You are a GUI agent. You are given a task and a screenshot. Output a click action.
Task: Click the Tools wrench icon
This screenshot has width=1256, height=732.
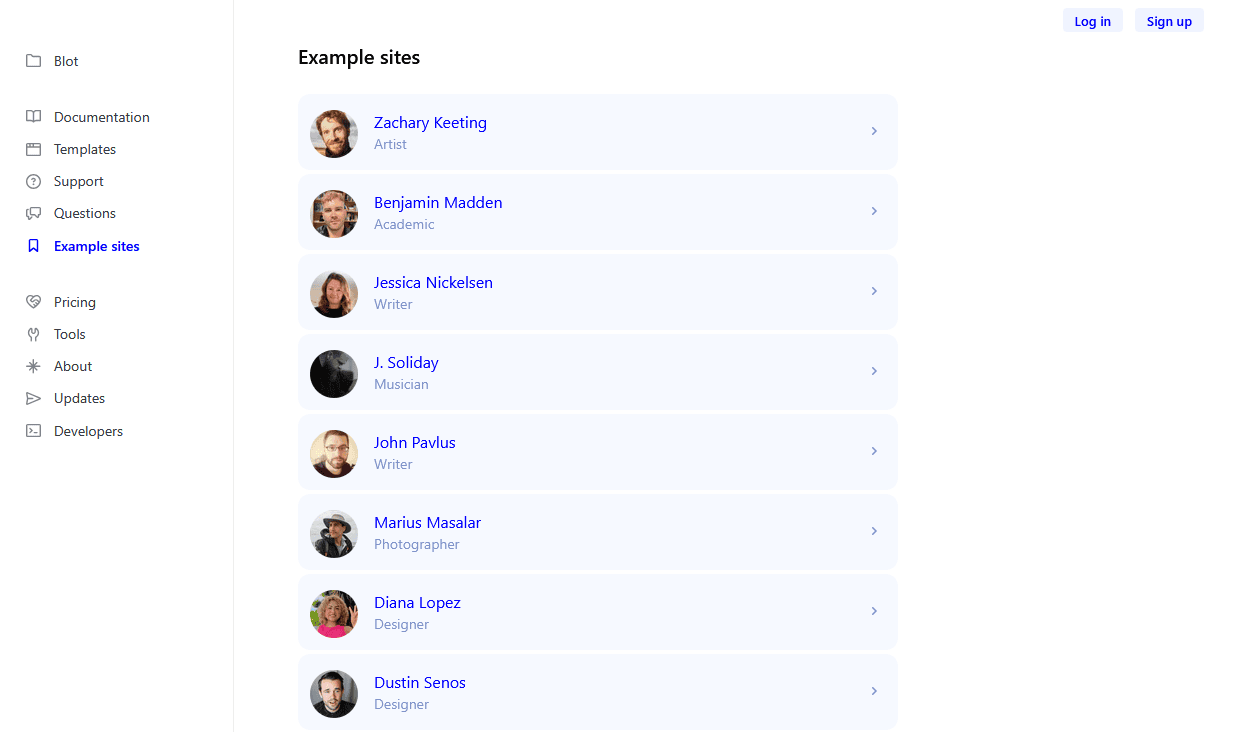(34, 334)
